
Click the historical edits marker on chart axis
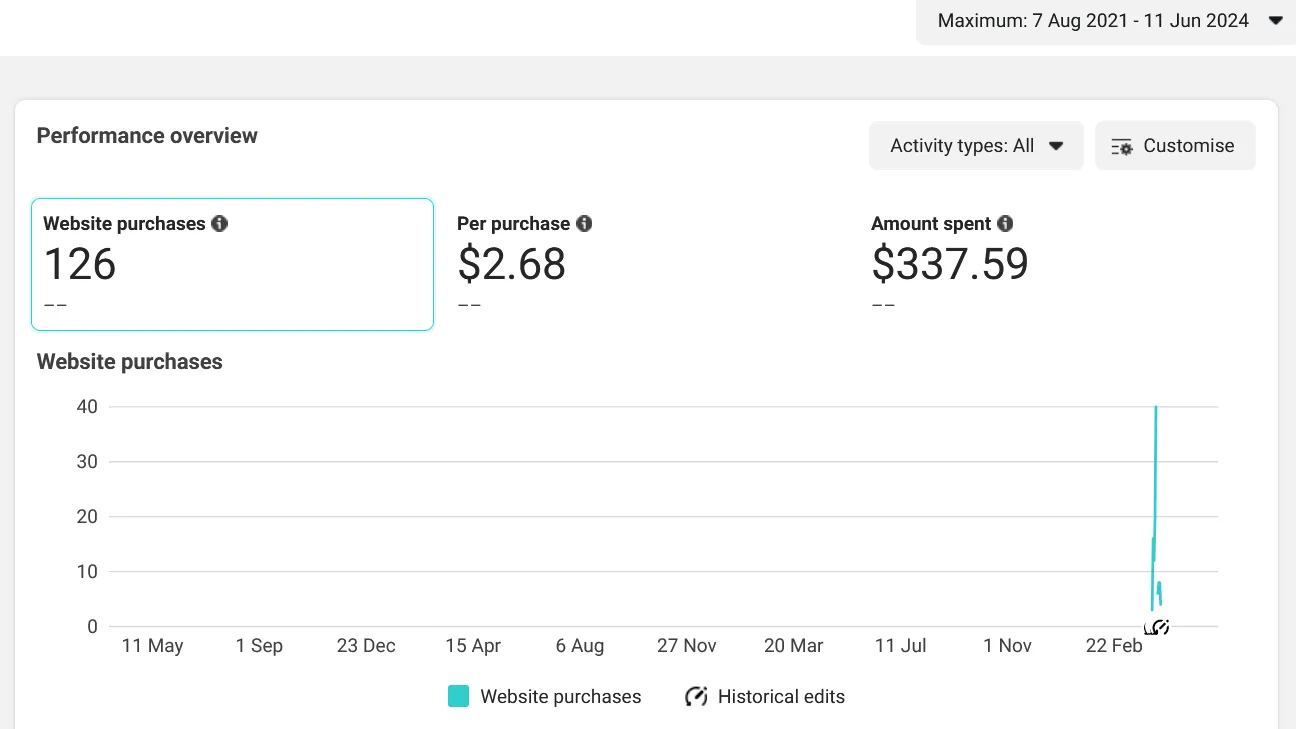[x=1158, y=628]
